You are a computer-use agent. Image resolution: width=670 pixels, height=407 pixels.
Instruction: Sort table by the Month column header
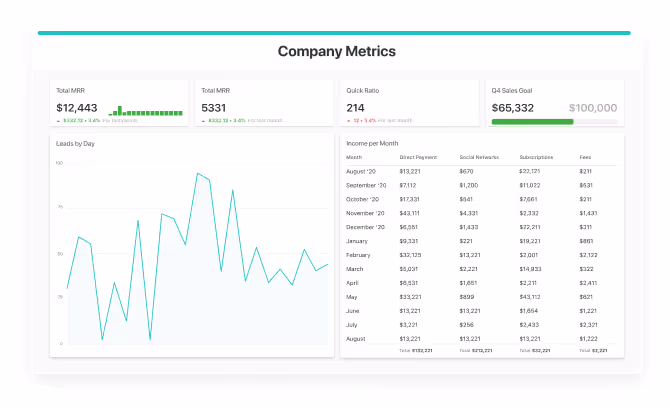[x=354, y=158]
